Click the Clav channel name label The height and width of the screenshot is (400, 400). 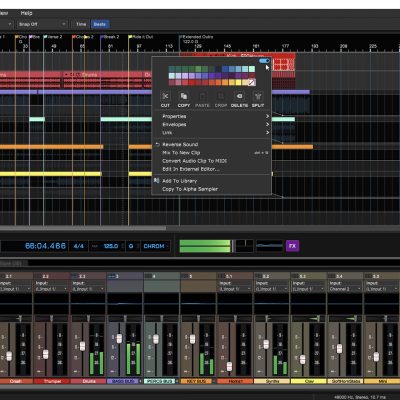tap(308, 381)
